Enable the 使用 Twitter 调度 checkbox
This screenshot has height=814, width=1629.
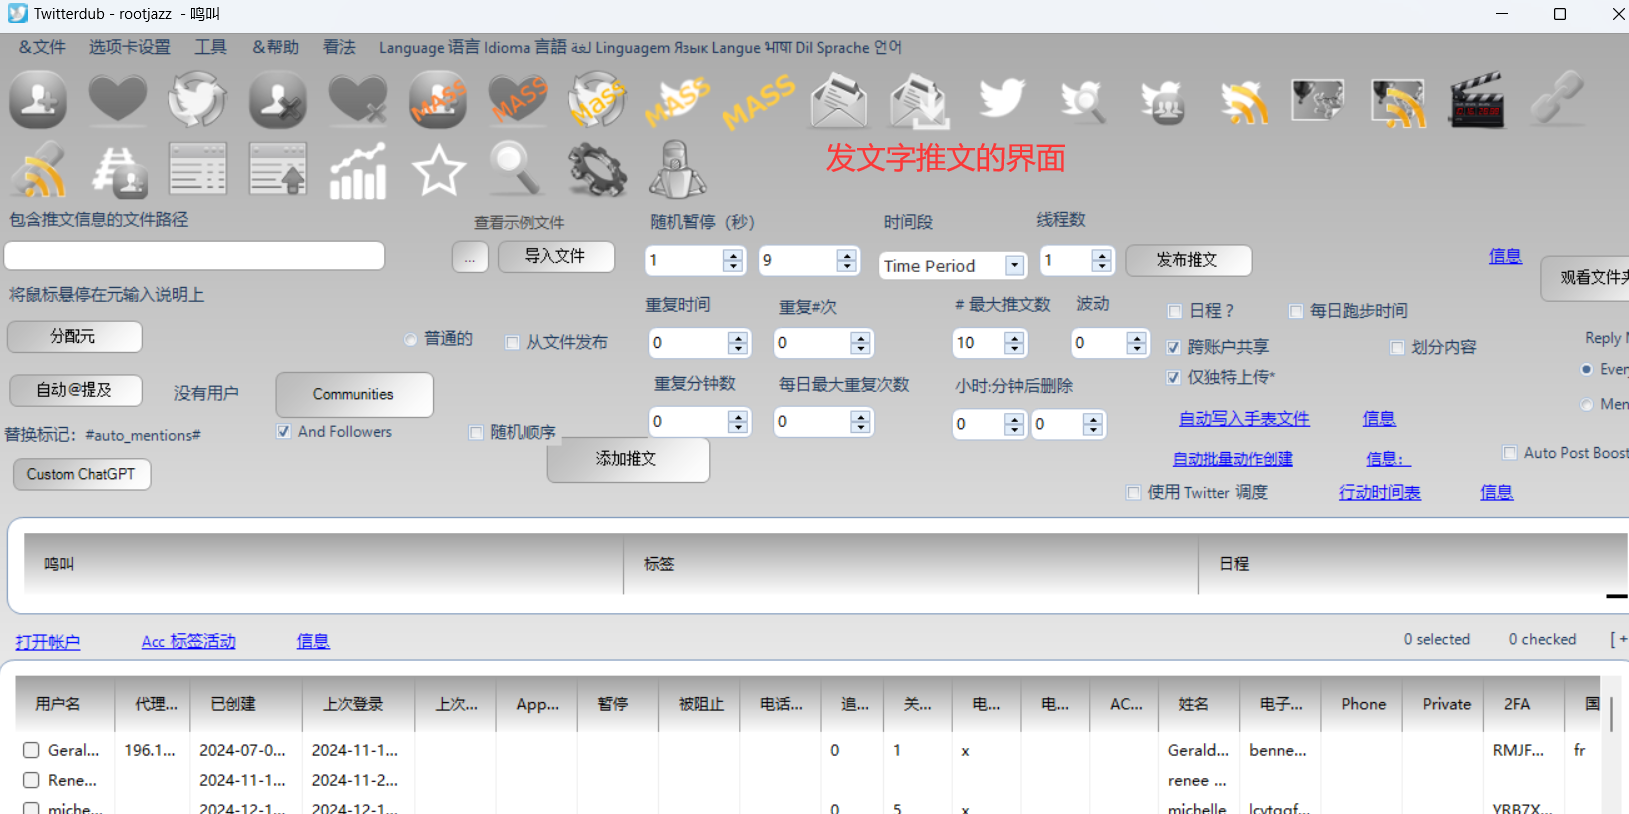point(1133,492)
